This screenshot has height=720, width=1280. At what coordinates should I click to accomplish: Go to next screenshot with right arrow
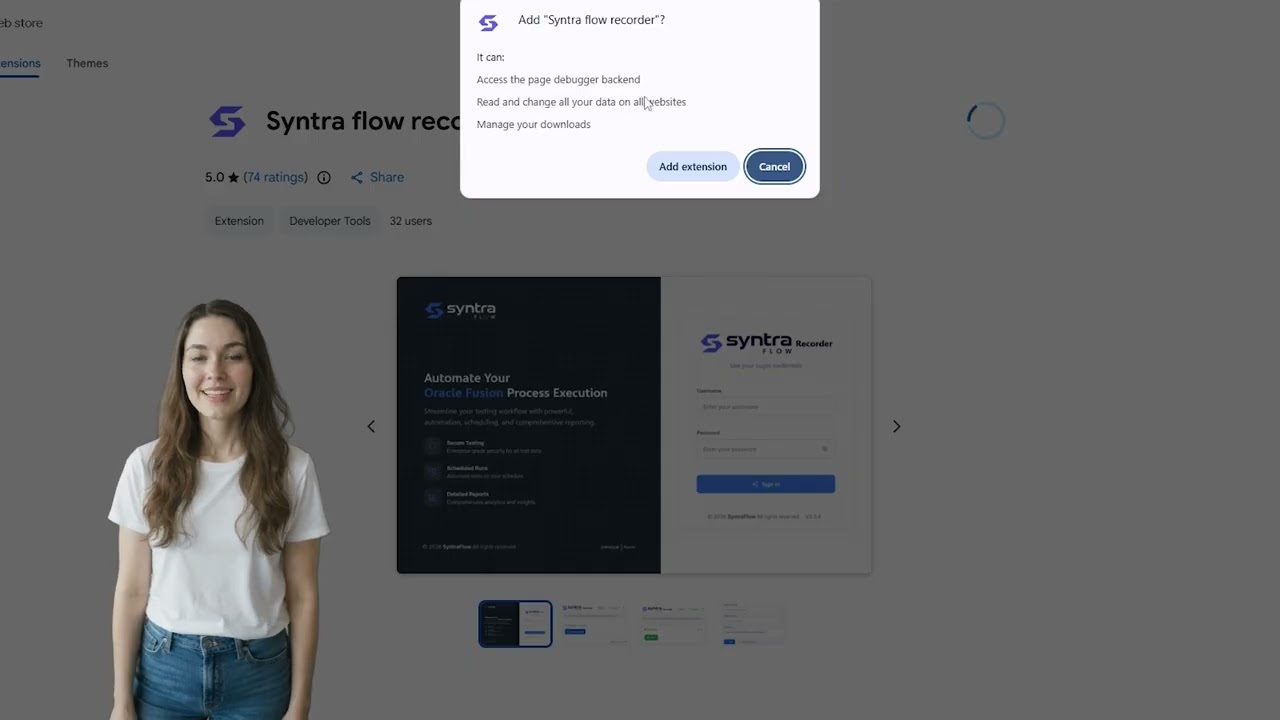click(x=896, y=426)
